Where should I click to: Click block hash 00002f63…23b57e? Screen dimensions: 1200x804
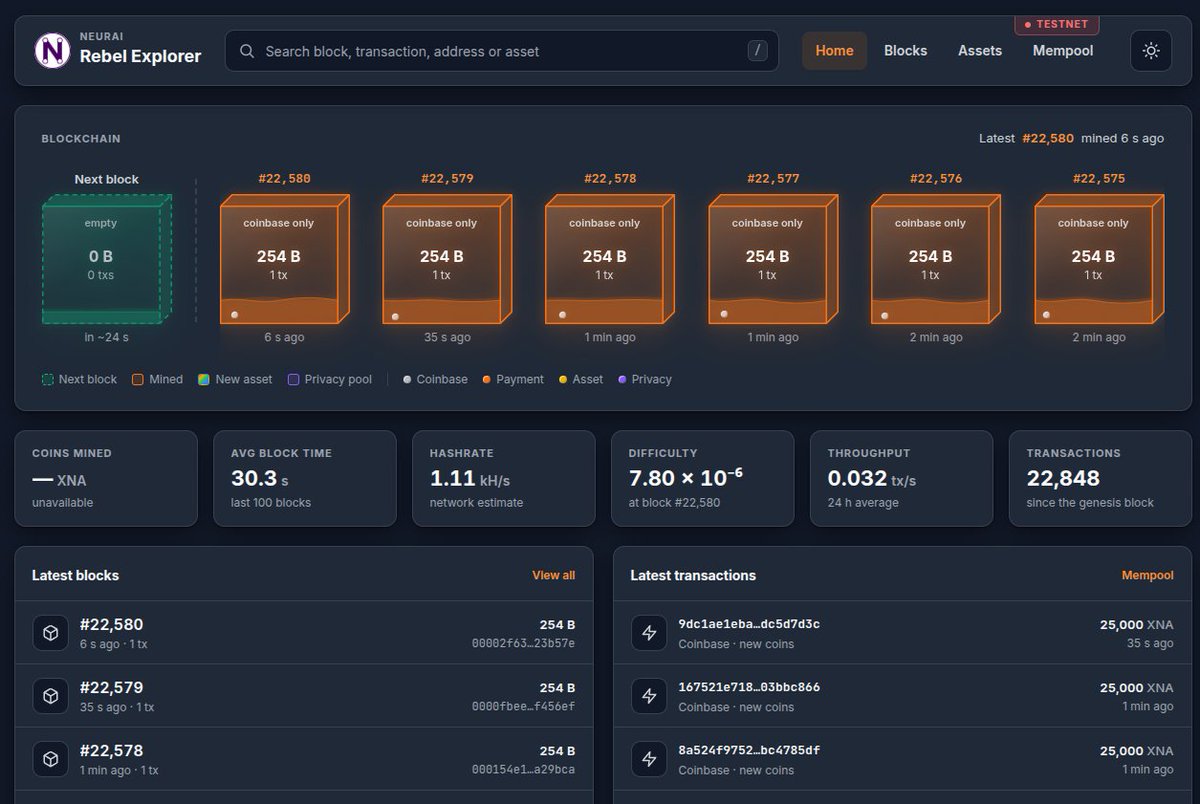tap(523, 644)
